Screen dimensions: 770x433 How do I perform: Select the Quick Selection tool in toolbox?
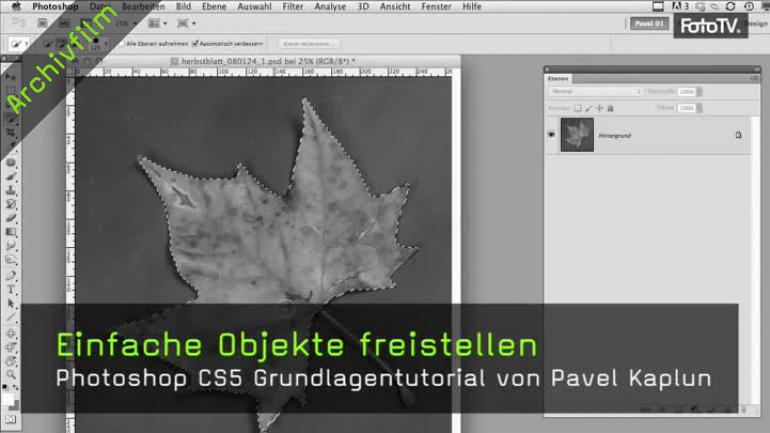11,119
